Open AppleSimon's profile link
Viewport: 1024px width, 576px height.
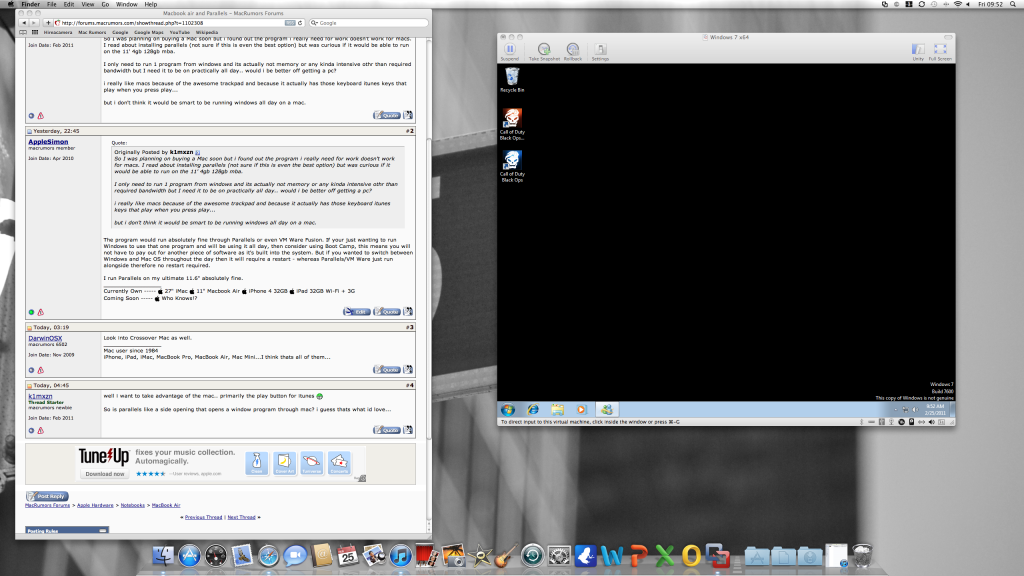[48, 142]
